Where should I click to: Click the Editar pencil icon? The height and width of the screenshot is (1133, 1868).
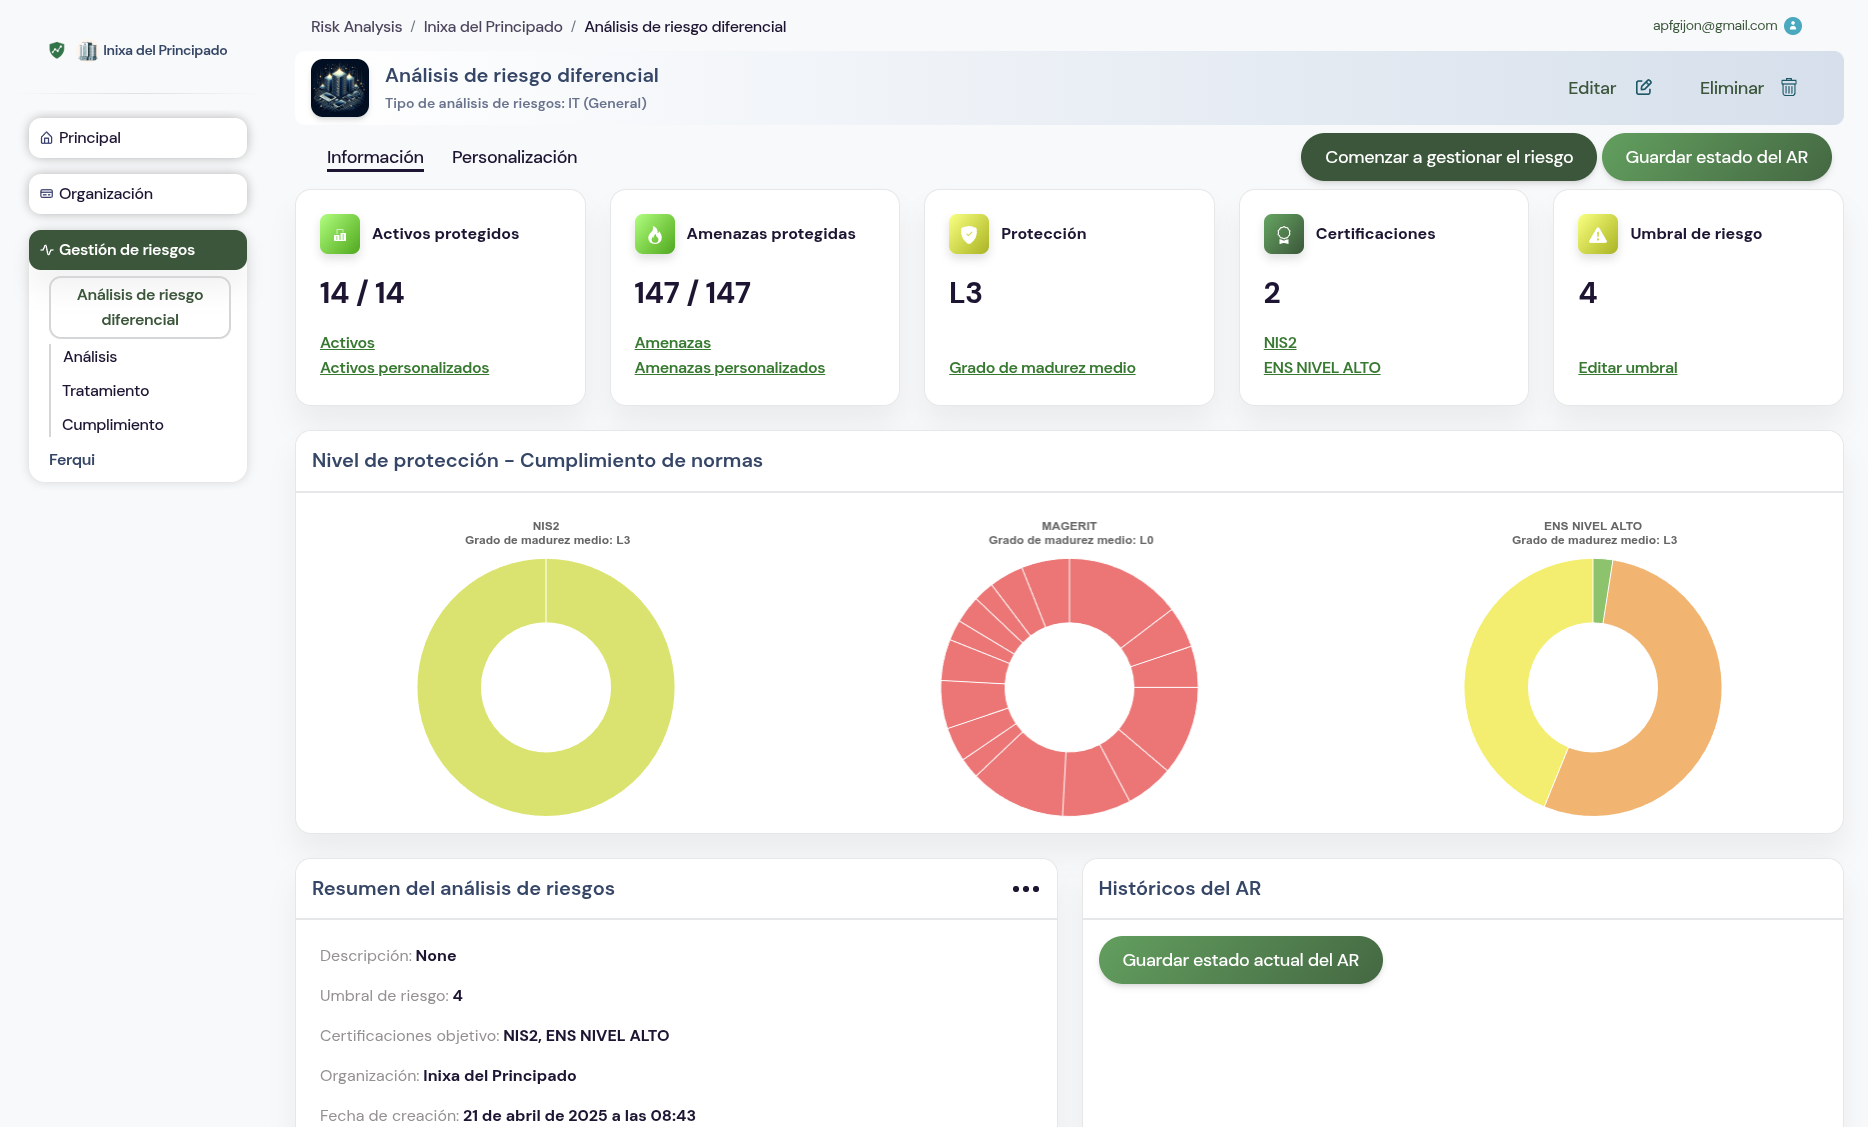coord(1643,88)
